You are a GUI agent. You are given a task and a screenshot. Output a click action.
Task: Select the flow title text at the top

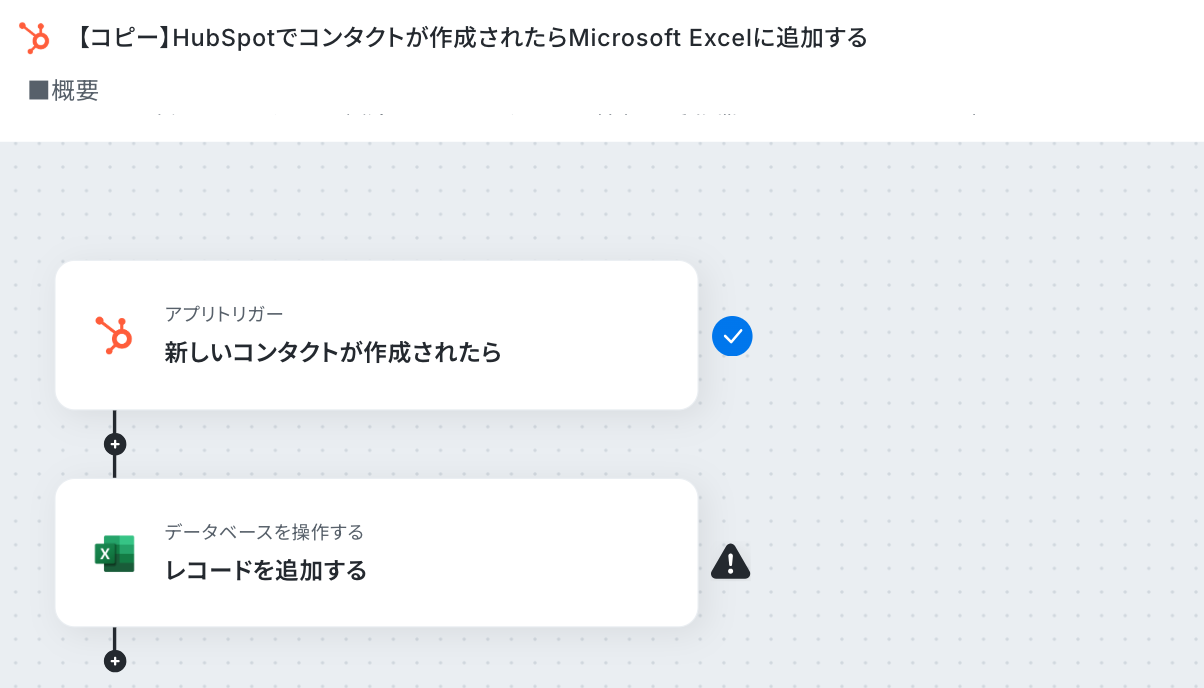(470, 38)
